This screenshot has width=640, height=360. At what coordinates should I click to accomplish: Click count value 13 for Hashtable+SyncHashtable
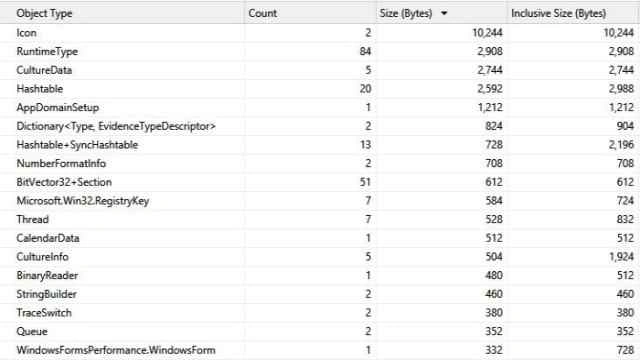tap(365, 145)
